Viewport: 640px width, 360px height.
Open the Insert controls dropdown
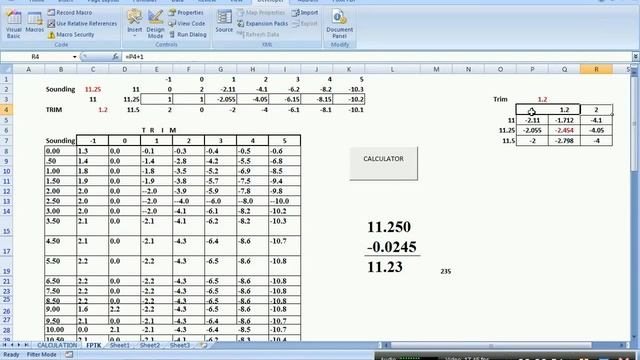pyautogui.click(x=134, y=24)
